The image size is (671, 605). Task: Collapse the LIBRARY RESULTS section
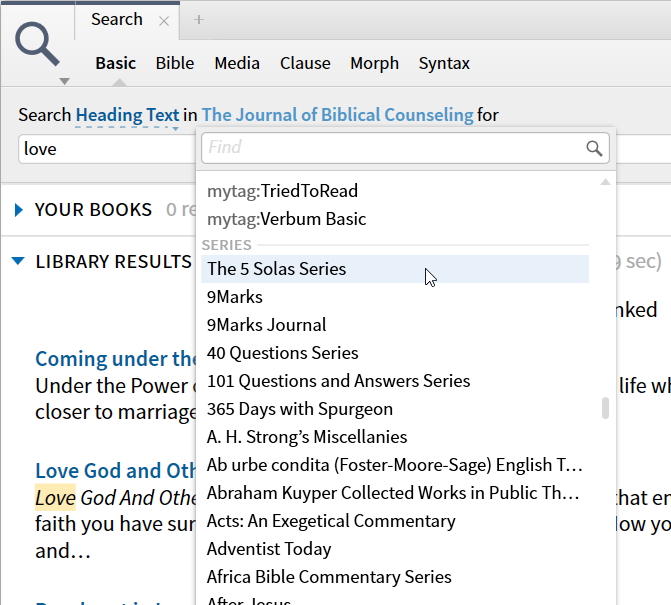(18, 261)
